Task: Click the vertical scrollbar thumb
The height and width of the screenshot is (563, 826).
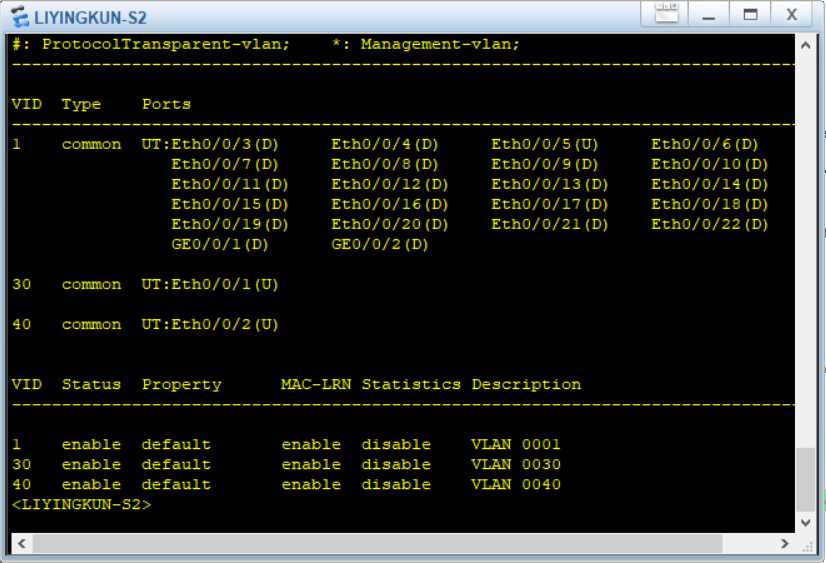Action: click(805, 479)
